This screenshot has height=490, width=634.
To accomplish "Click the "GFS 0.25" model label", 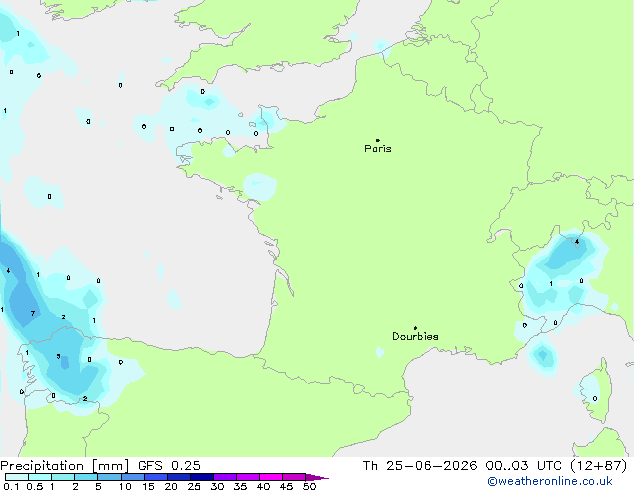I will (169, 466).
